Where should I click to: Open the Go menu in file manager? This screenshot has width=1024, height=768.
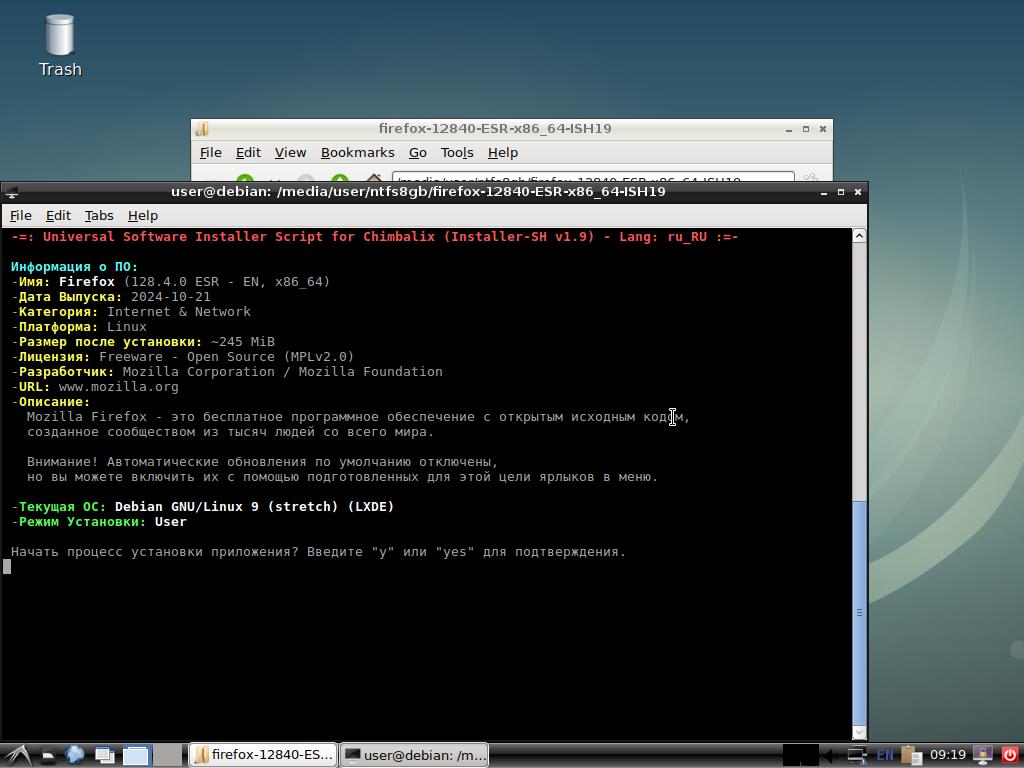(x=418, y=152)
